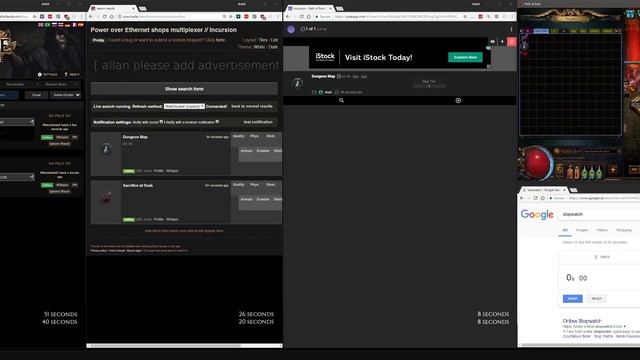Image resolution: width=640 pixels, height=360 pixels.
Task: Click the bug report 'here' link
Action: tap(220, 40)
